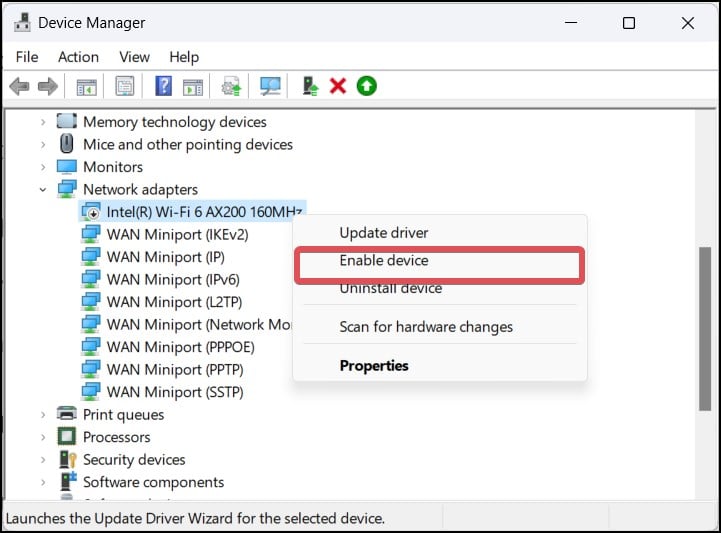This screenshot has width=721, height=533.
Task: Click the Software components icon
Action: 68,481
